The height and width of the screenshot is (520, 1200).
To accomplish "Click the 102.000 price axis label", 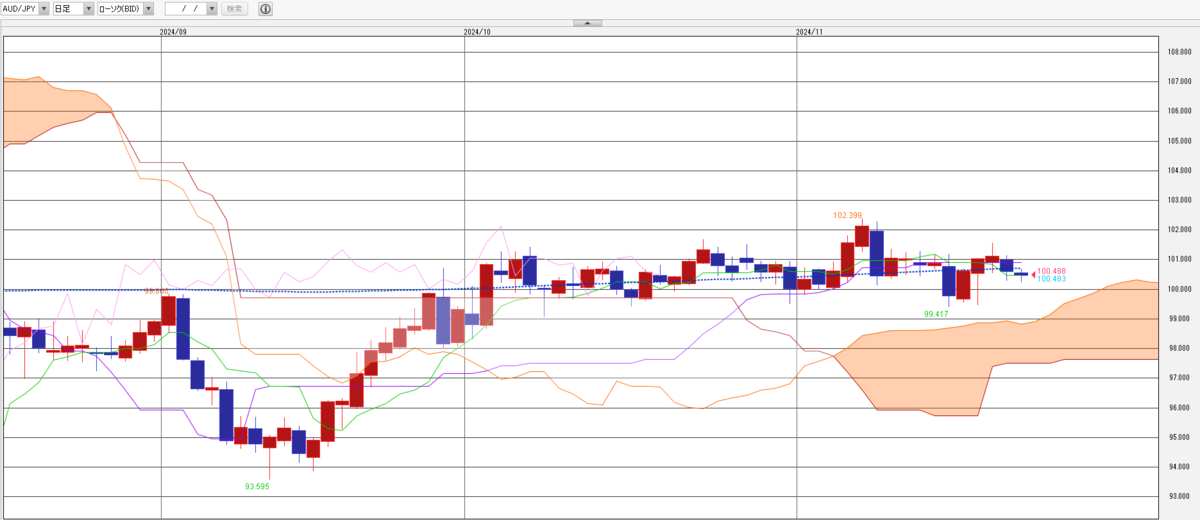I will coord(1181,230).
